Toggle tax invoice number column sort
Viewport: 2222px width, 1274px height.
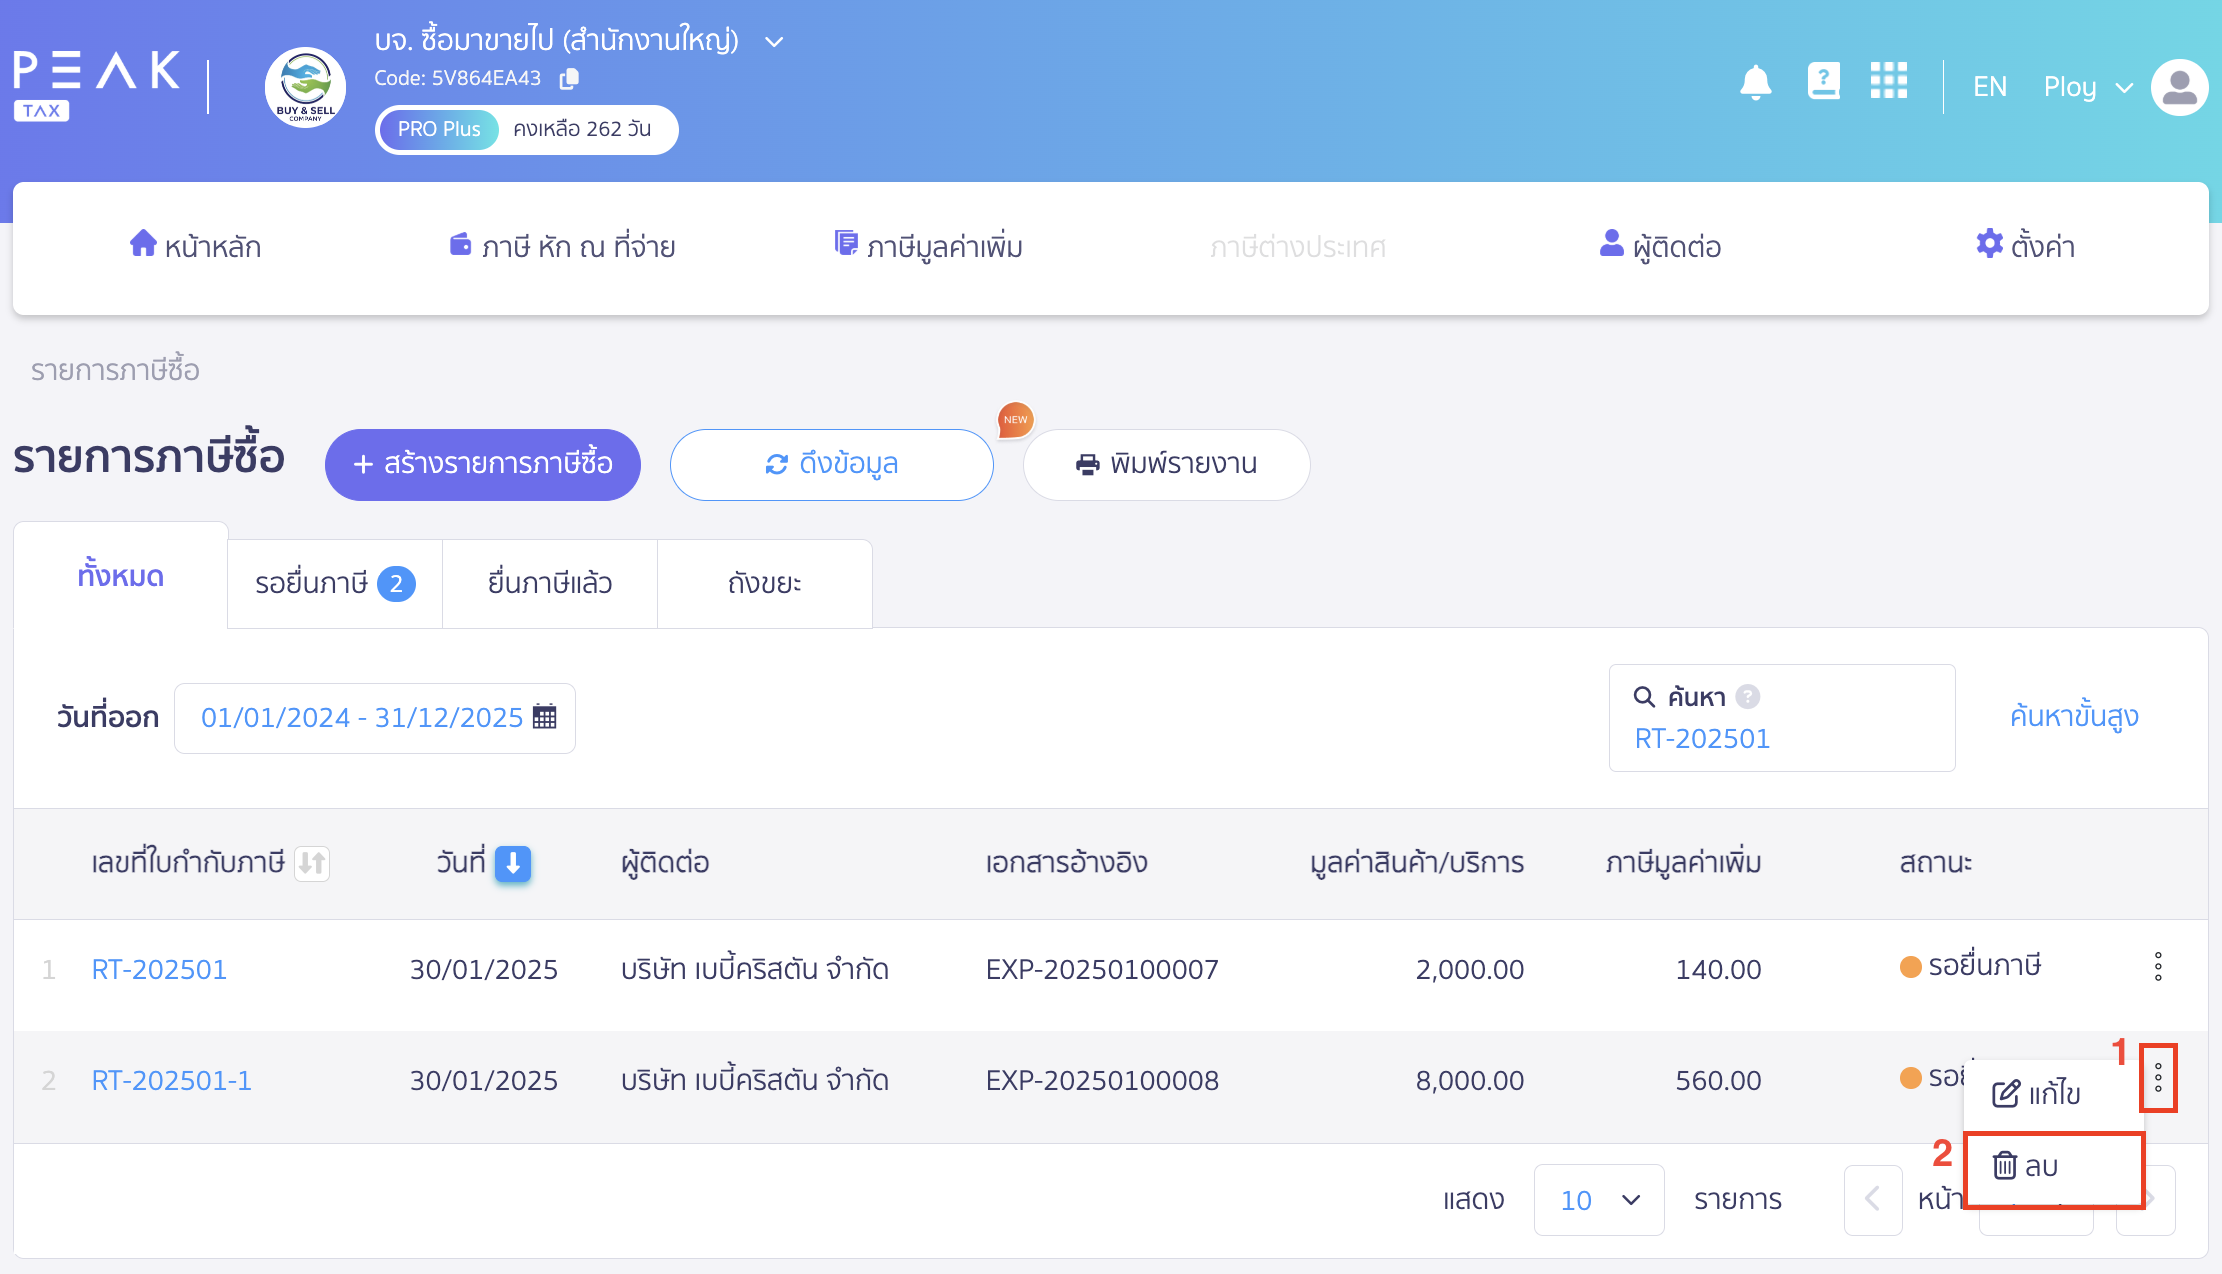tap(312, 863)
